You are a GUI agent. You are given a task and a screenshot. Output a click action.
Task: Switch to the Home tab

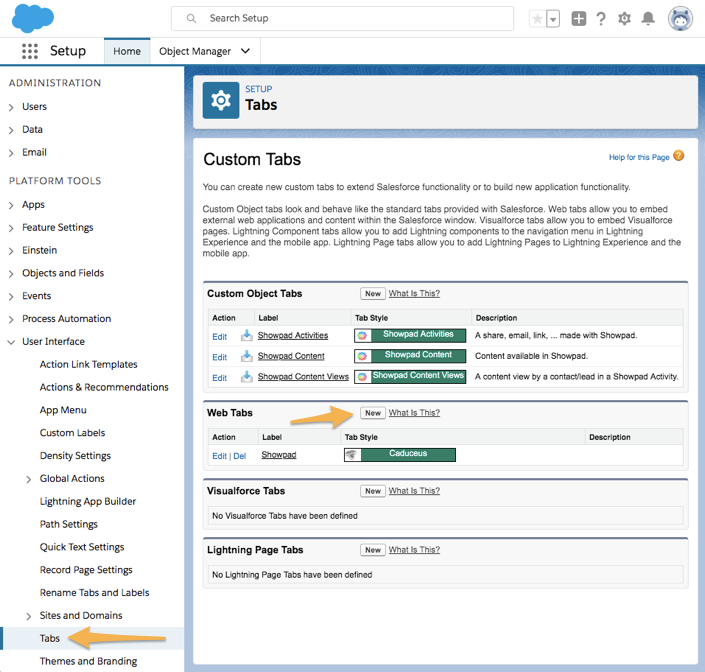pos(127,51)
